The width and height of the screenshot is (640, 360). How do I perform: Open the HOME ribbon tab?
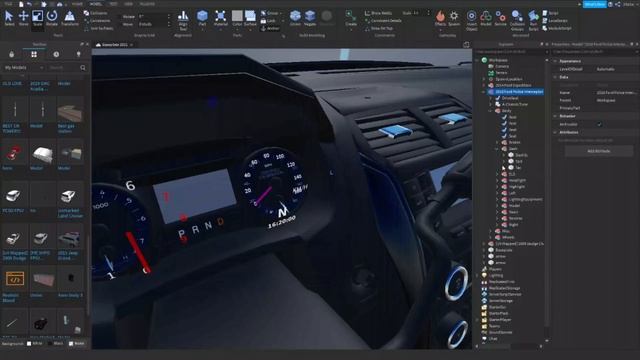77,4
